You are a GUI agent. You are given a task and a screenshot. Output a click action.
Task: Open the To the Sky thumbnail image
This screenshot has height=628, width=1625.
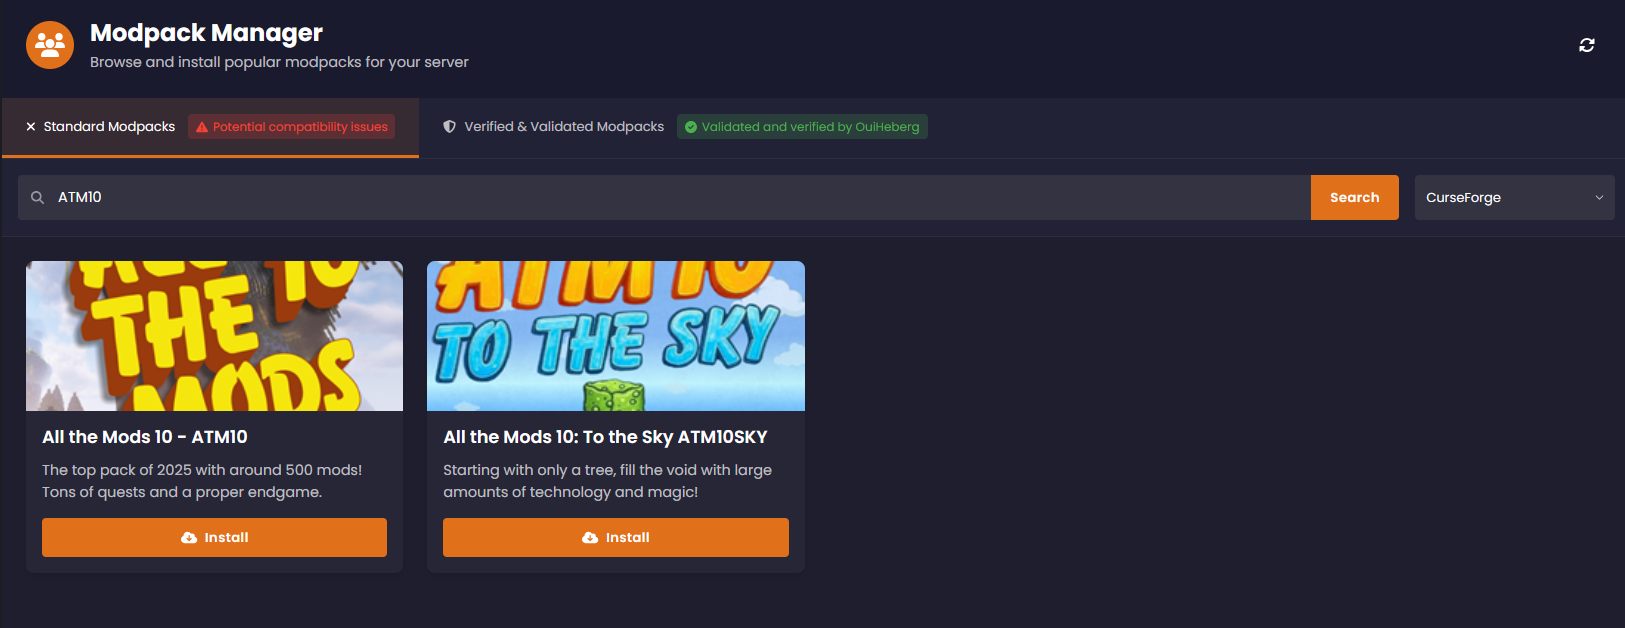click(x=616, y=336)
